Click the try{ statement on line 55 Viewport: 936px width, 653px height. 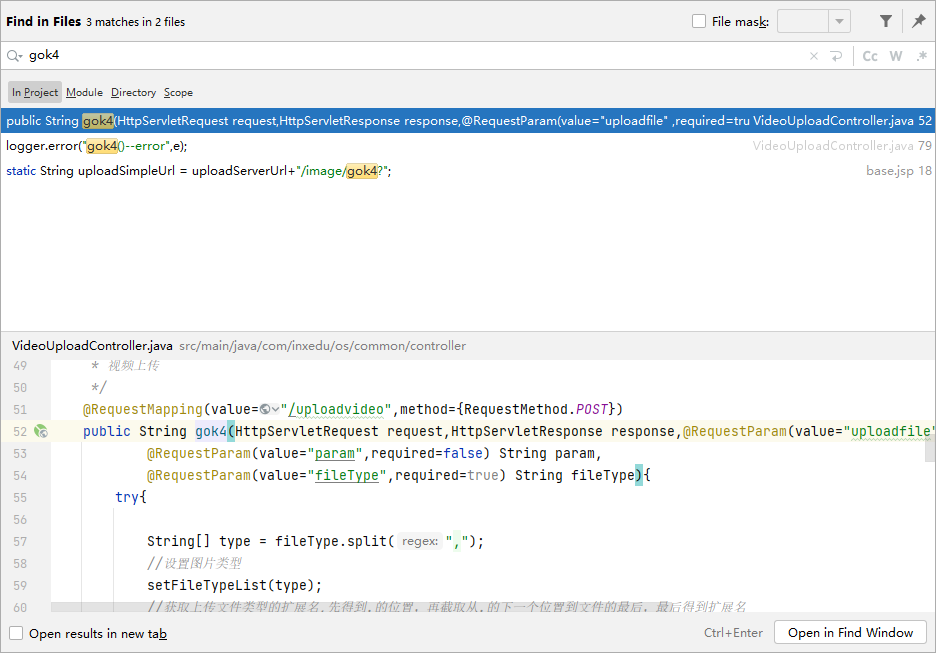tap(131, 497)
